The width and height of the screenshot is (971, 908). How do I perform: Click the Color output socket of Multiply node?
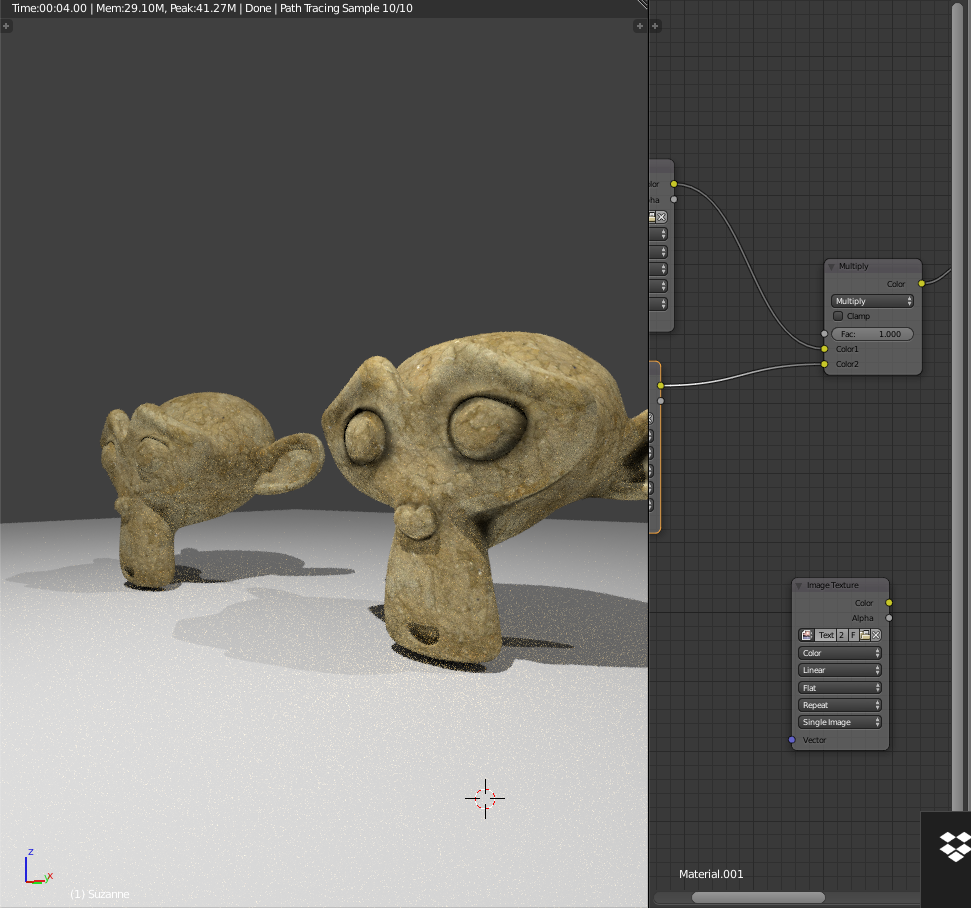click(x=921, y=284)
